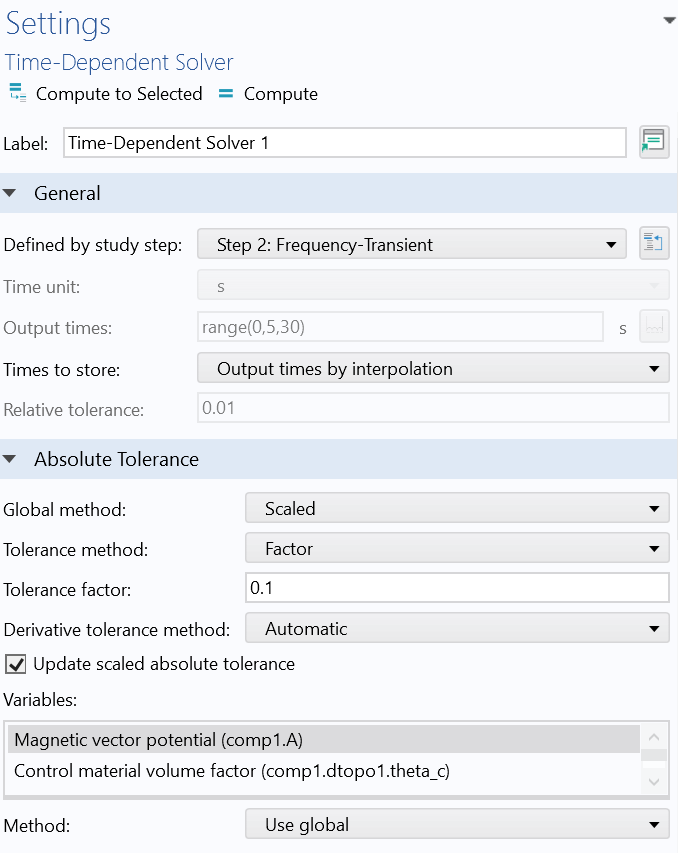Click the go-to study step icon

coord(654,244)
